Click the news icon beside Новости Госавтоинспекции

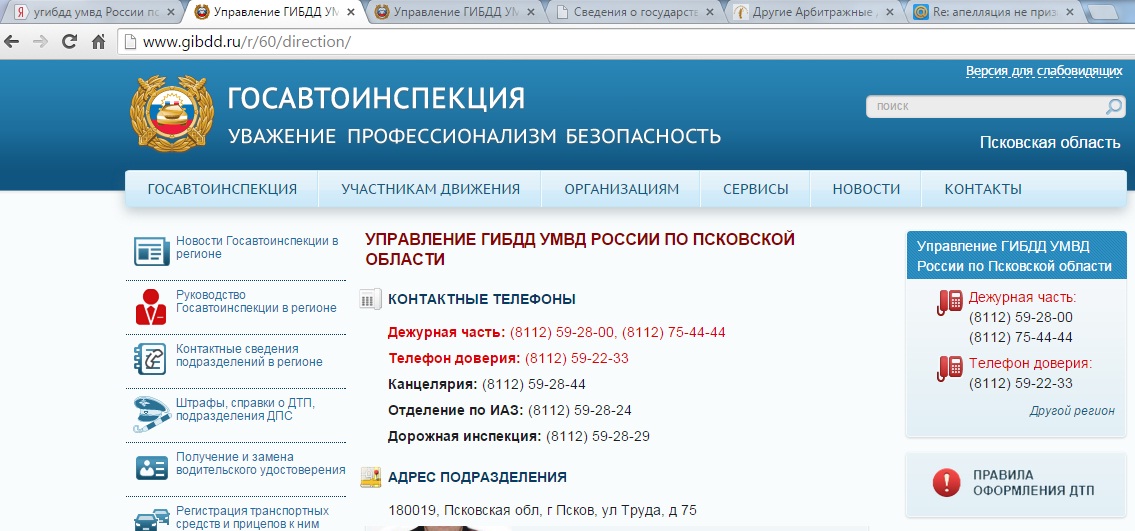(x=151, y=250)
